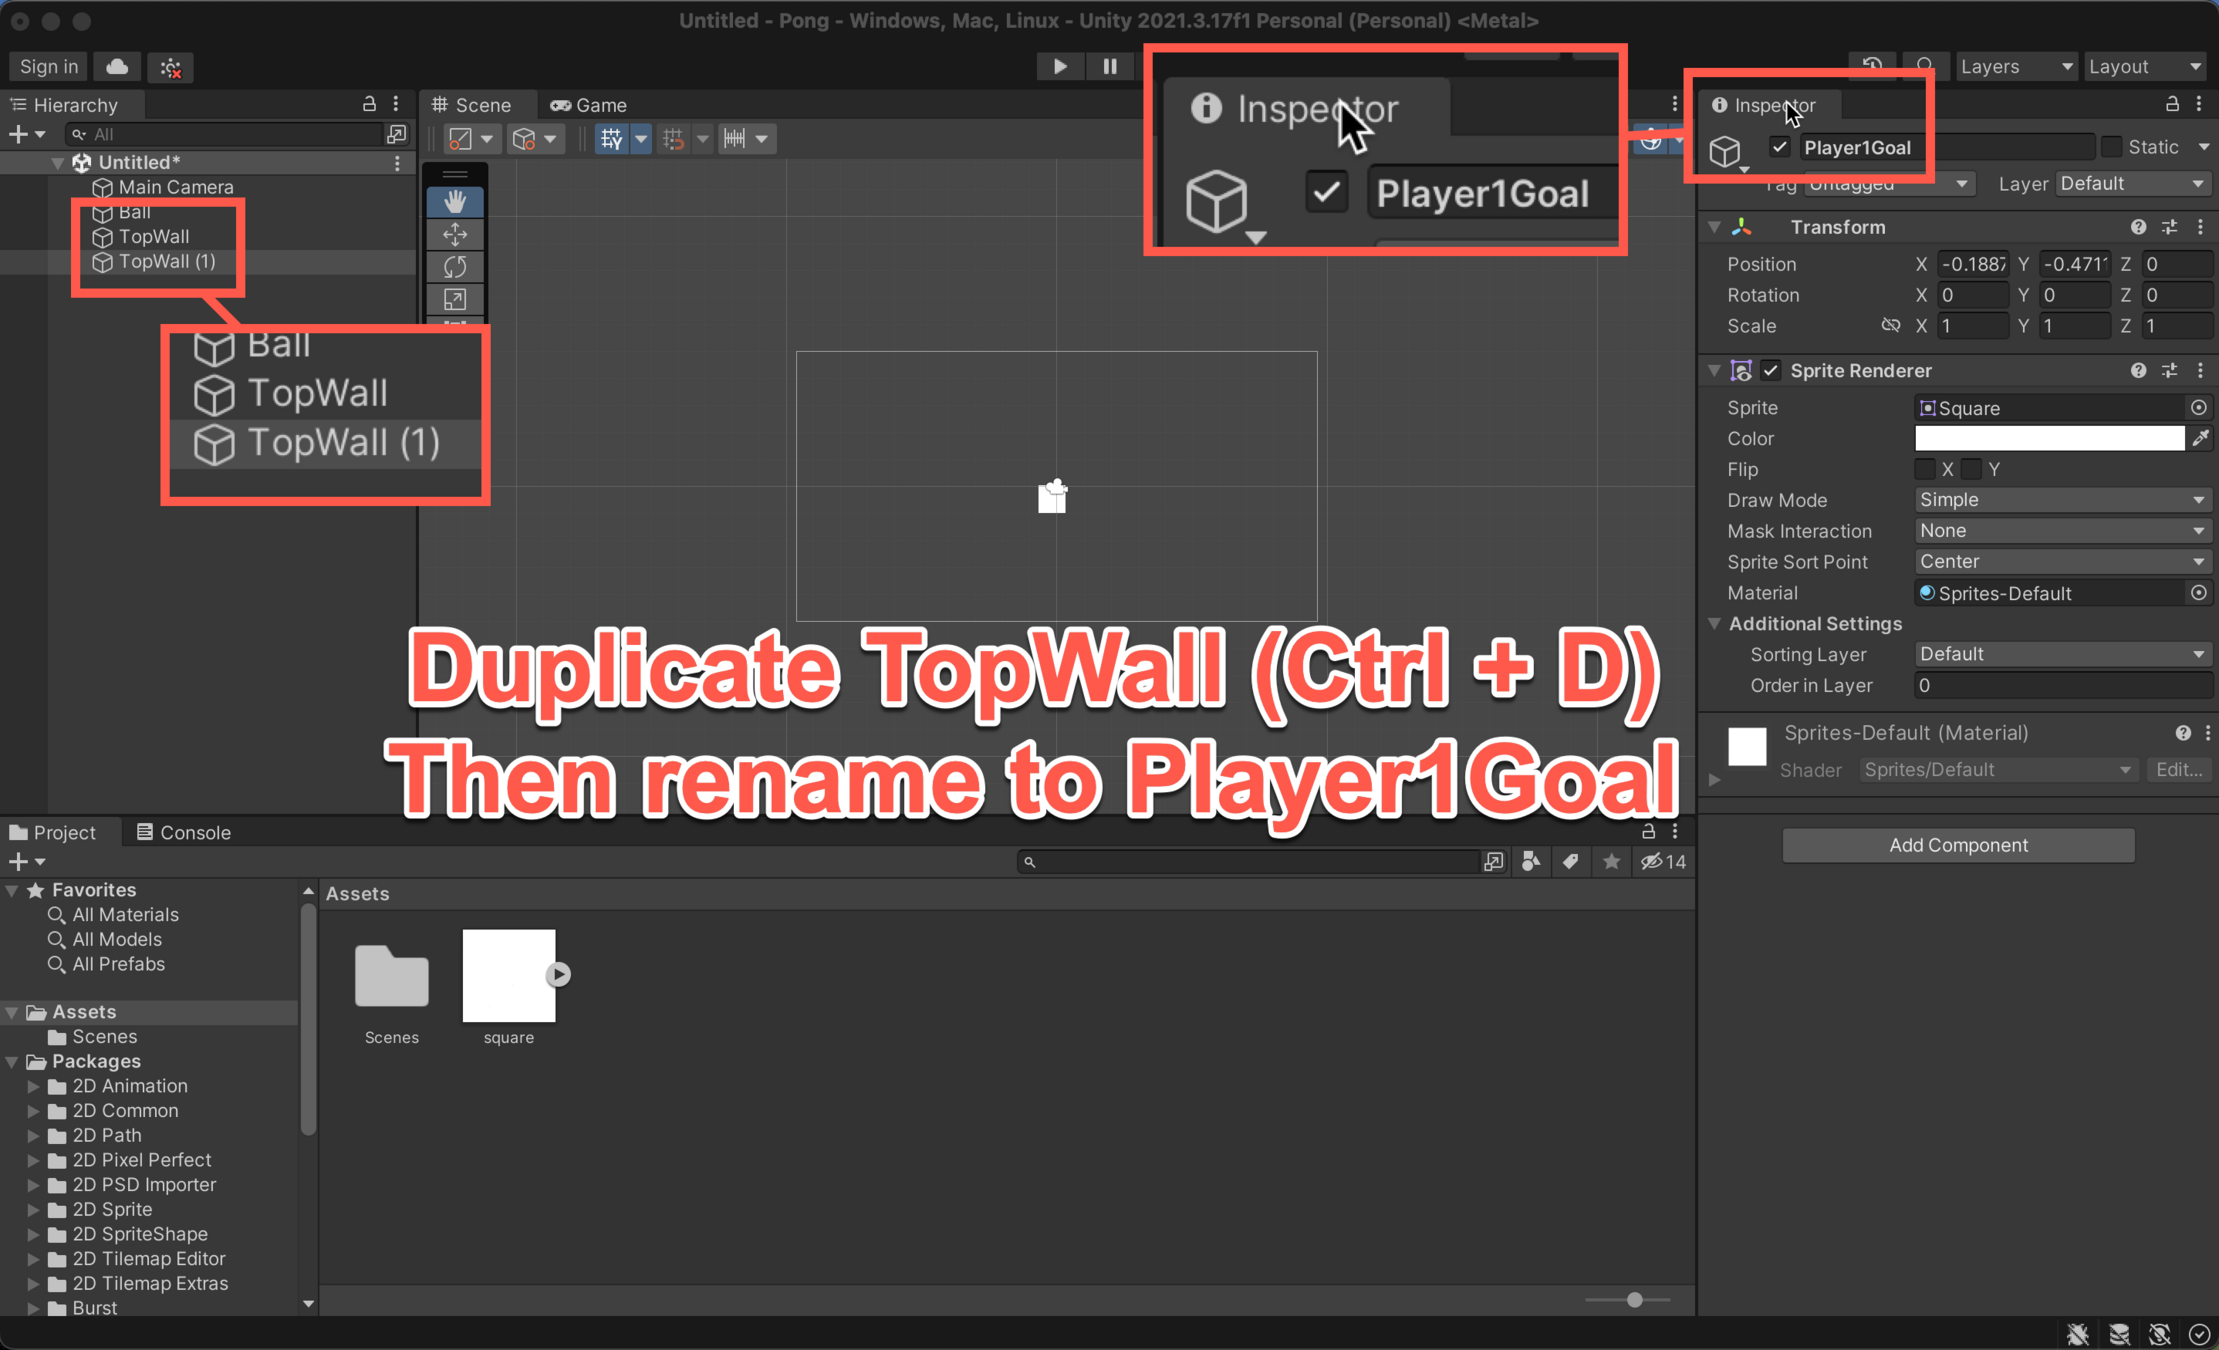Viewport: 2219px width, 1350px height.
Task: Click the scale constrain proportions link icon
Action: point(1890,326)
